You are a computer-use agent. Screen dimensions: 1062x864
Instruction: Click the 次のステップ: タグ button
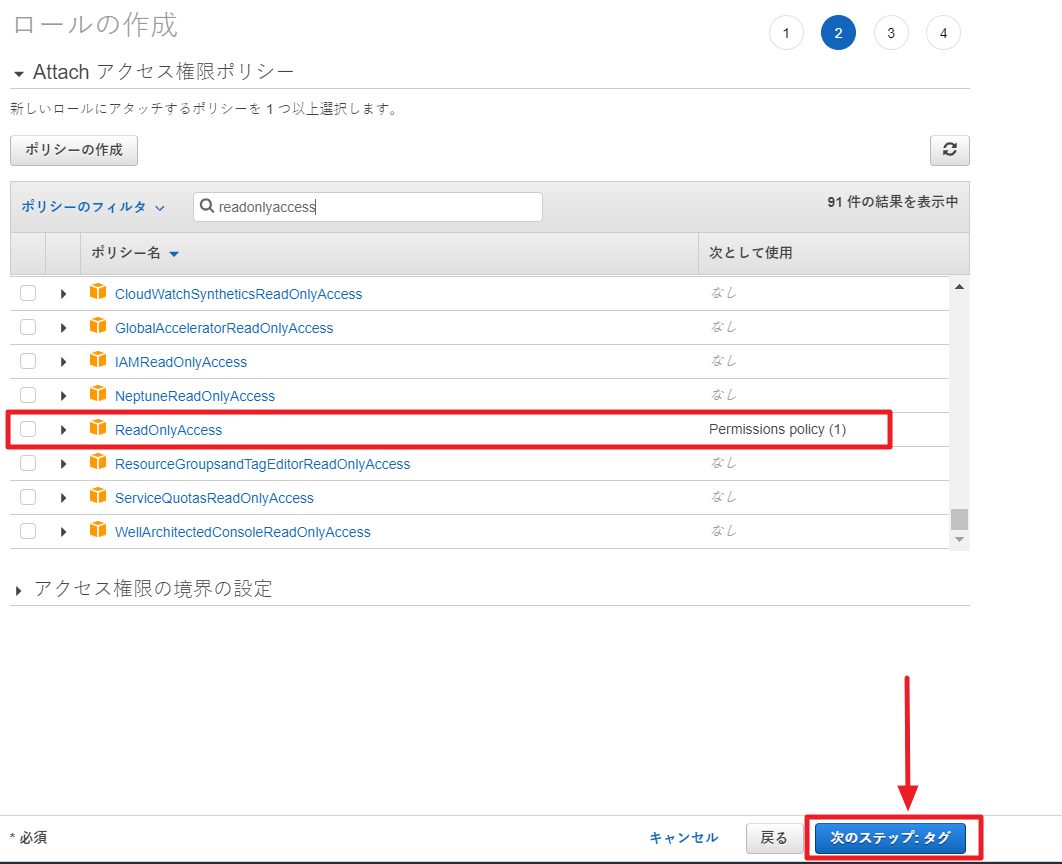(x=890, y=838)
